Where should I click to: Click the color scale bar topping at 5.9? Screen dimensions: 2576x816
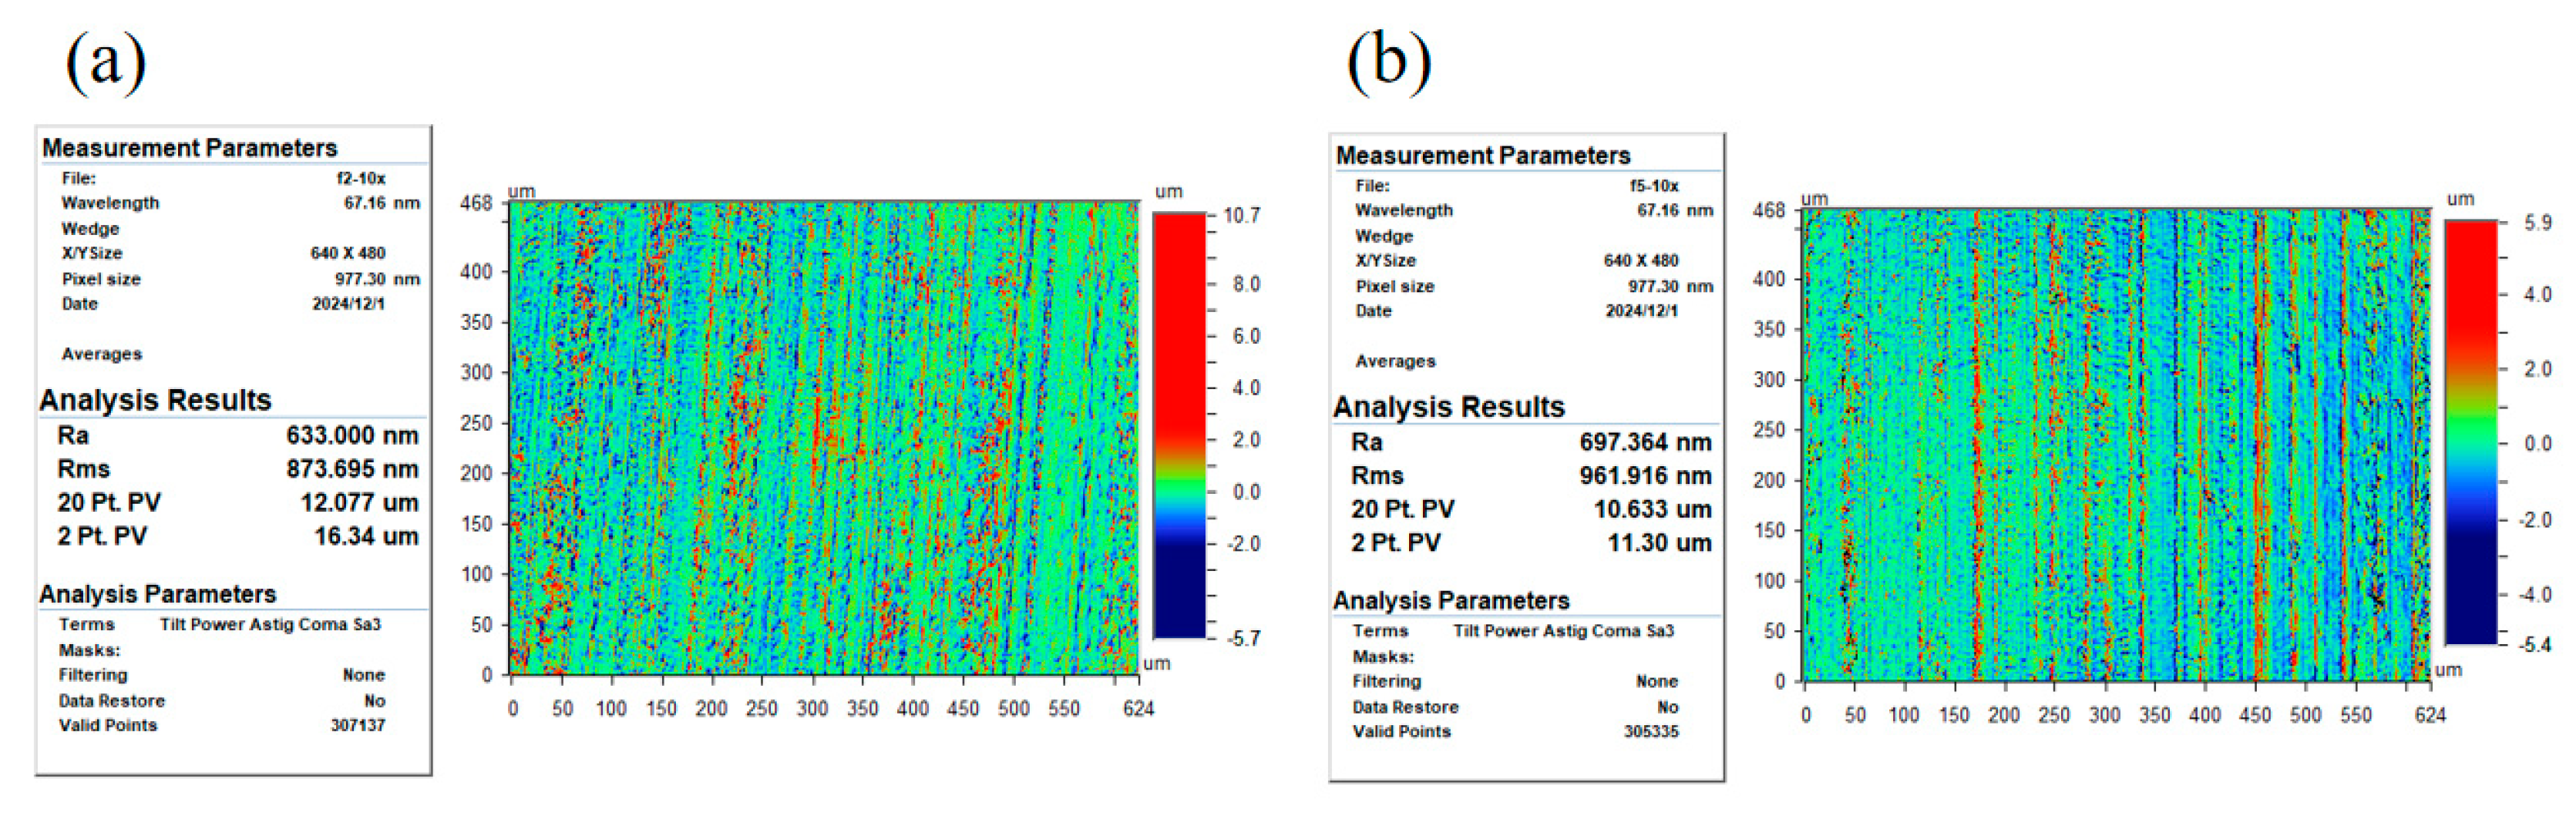(x=2471, y=432)
